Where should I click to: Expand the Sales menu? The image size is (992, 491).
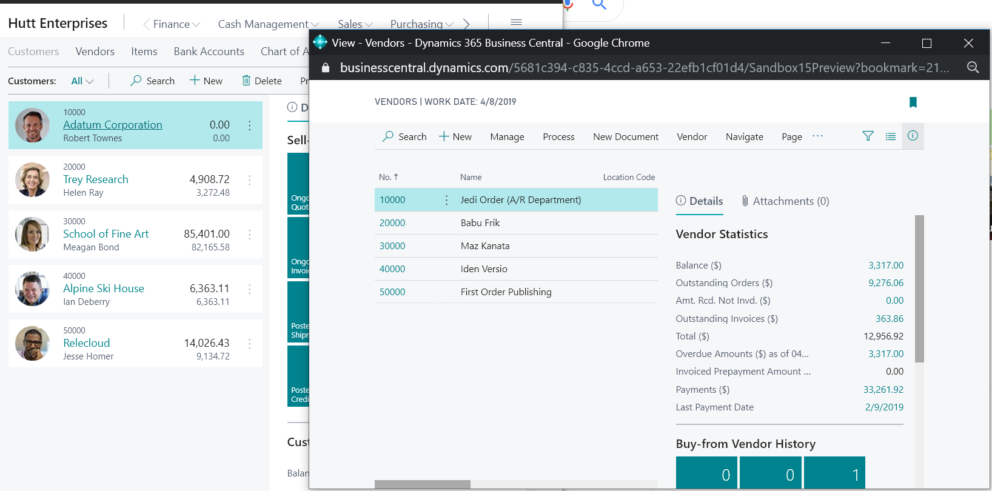click(x=354, y=24)
